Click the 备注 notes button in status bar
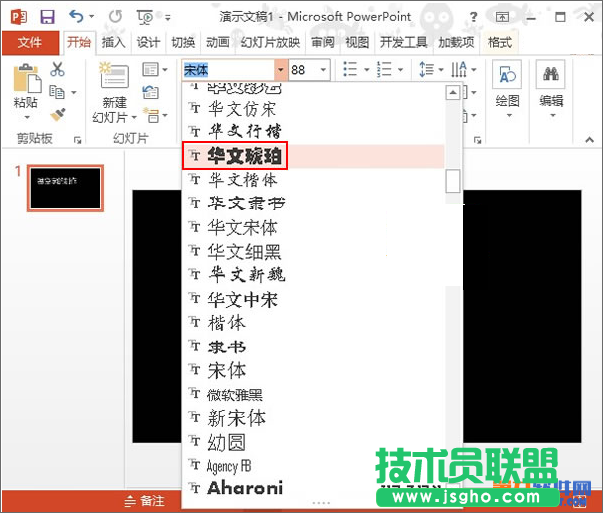 click(145, 501)
